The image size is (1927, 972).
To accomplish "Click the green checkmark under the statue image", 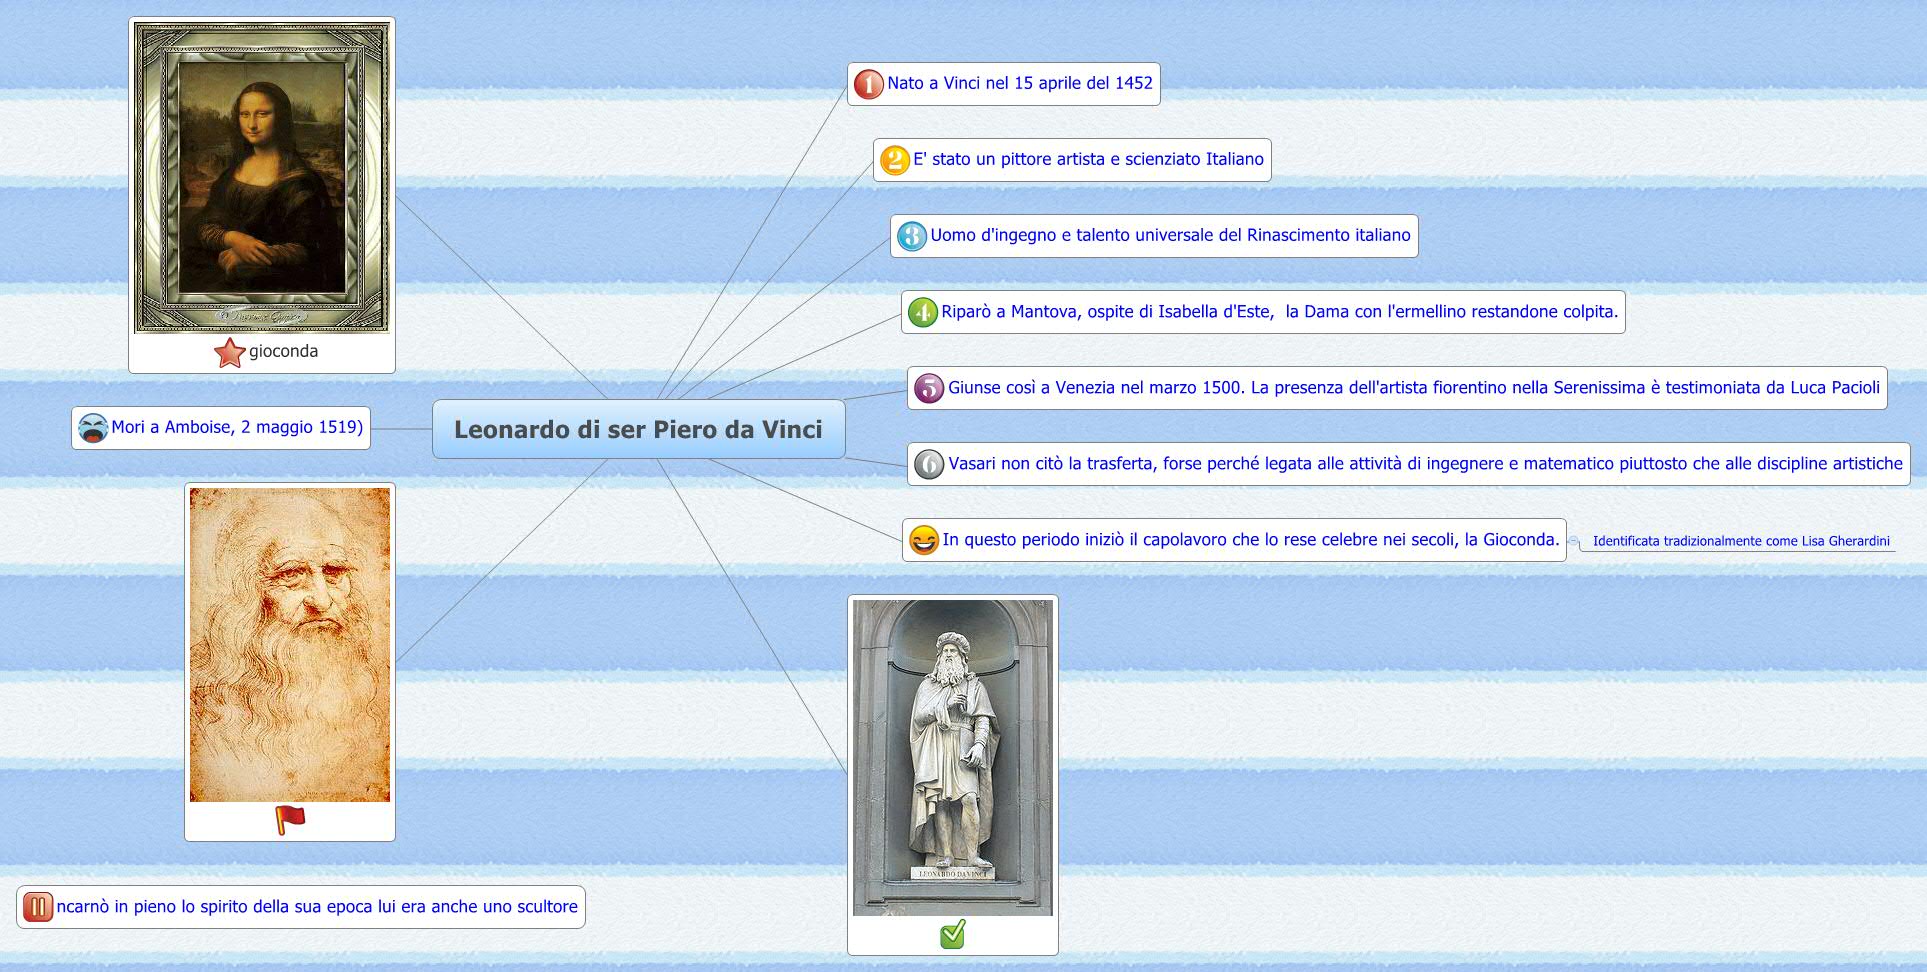I will click(x=953, y=934).
